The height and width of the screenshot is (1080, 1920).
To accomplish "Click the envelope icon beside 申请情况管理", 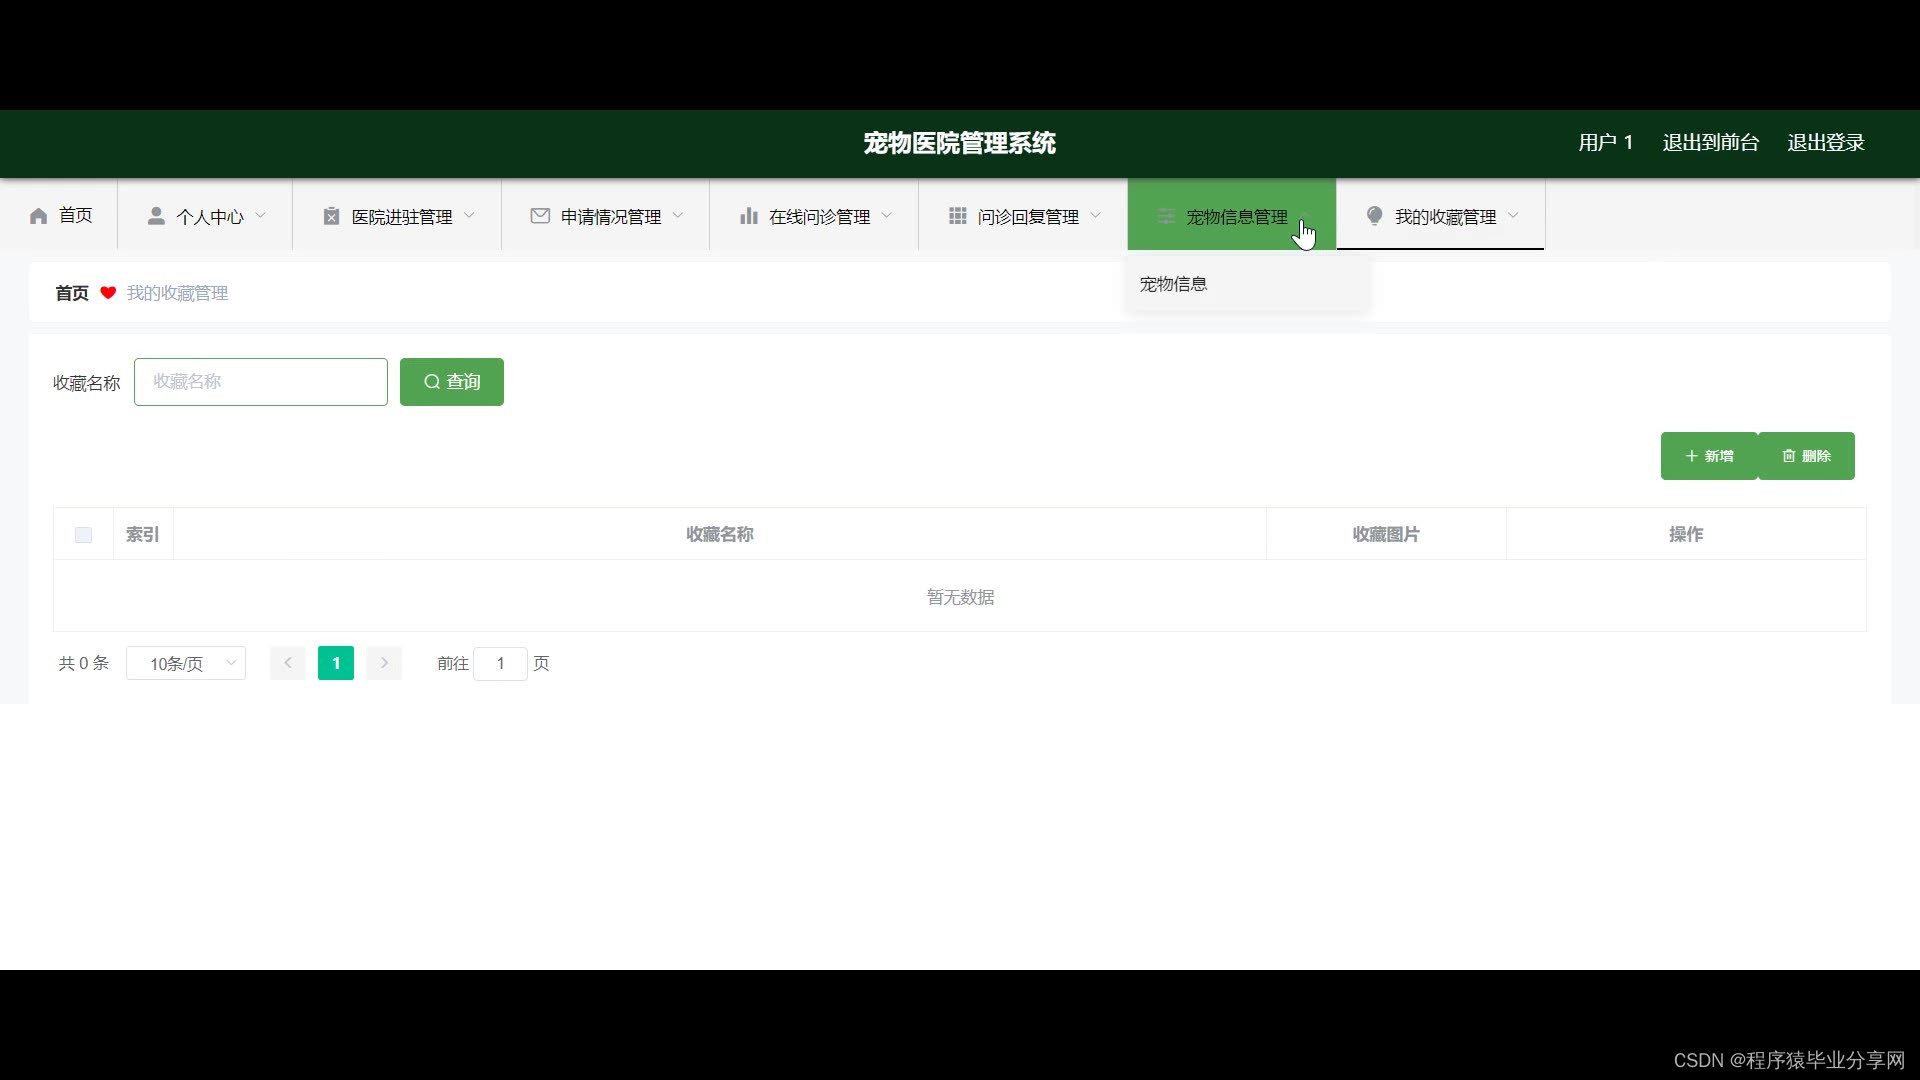I will pos(540,216).
